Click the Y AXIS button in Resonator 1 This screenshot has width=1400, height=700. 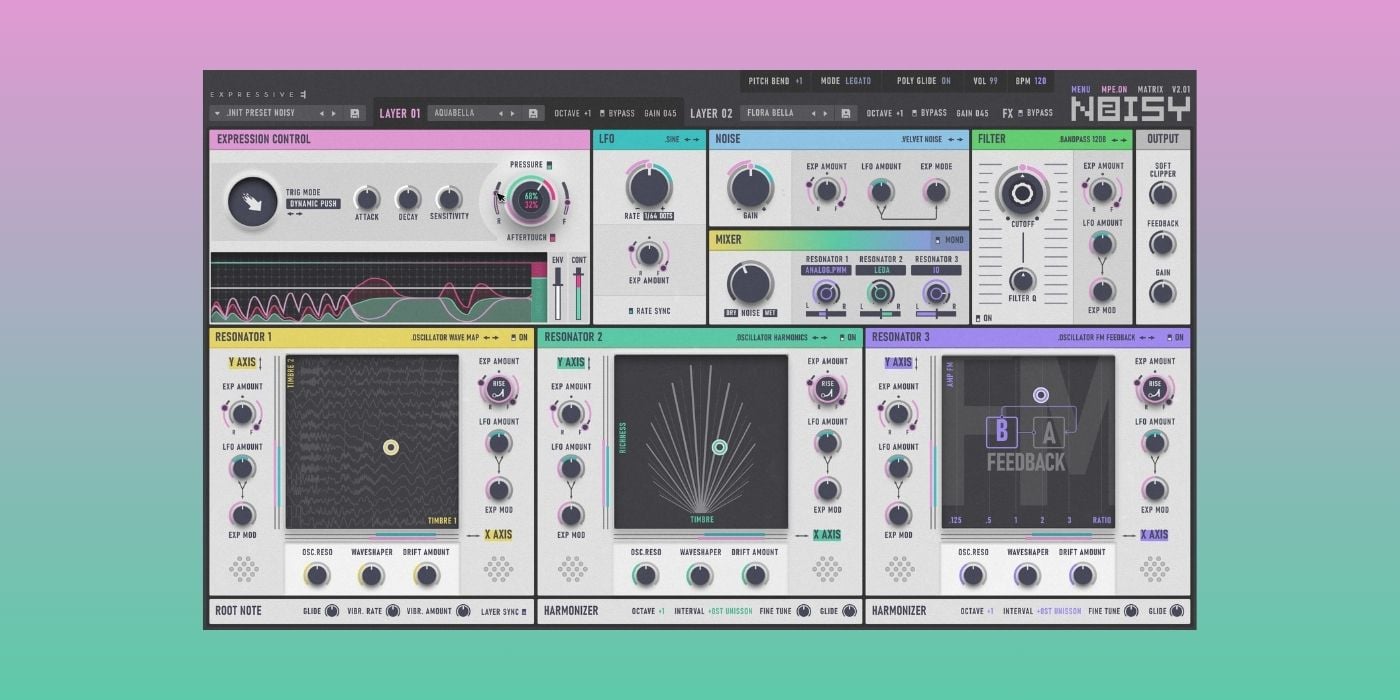242,363
